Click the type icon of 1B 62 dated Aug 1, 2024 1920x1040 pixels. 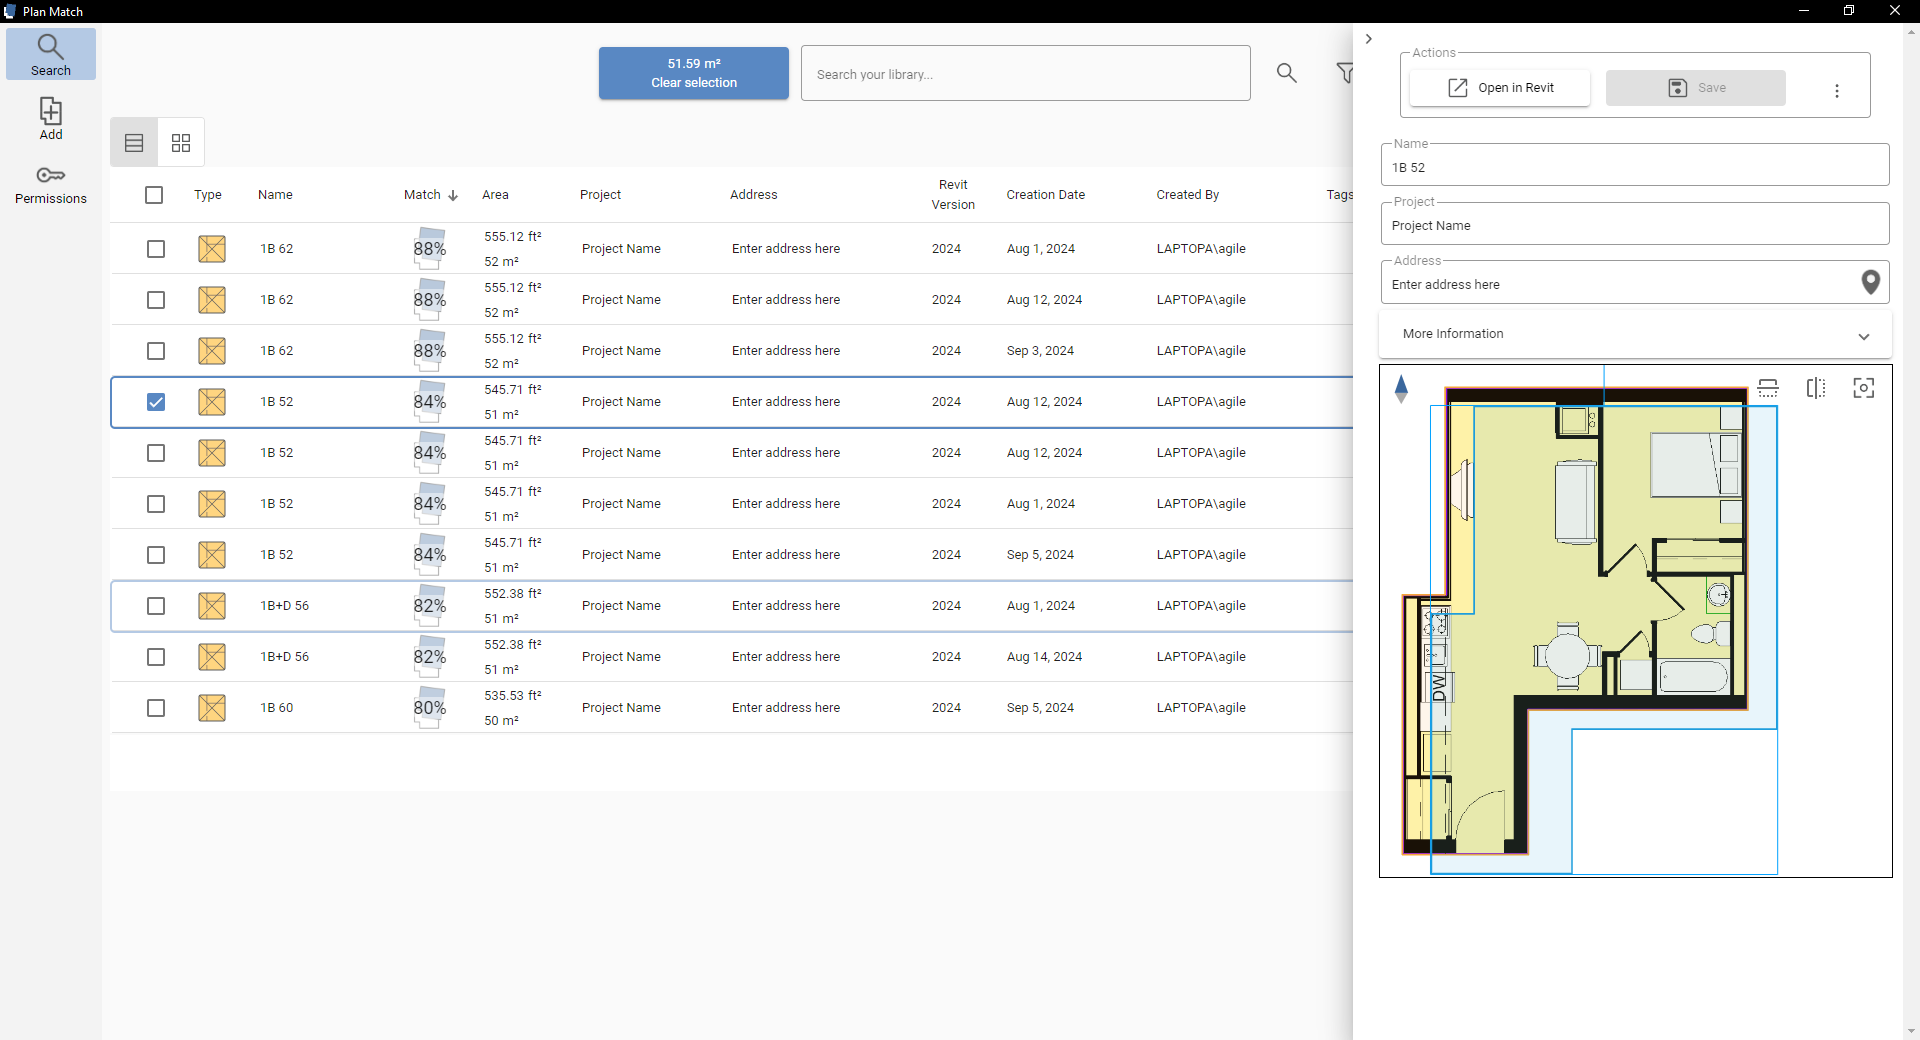212,249
